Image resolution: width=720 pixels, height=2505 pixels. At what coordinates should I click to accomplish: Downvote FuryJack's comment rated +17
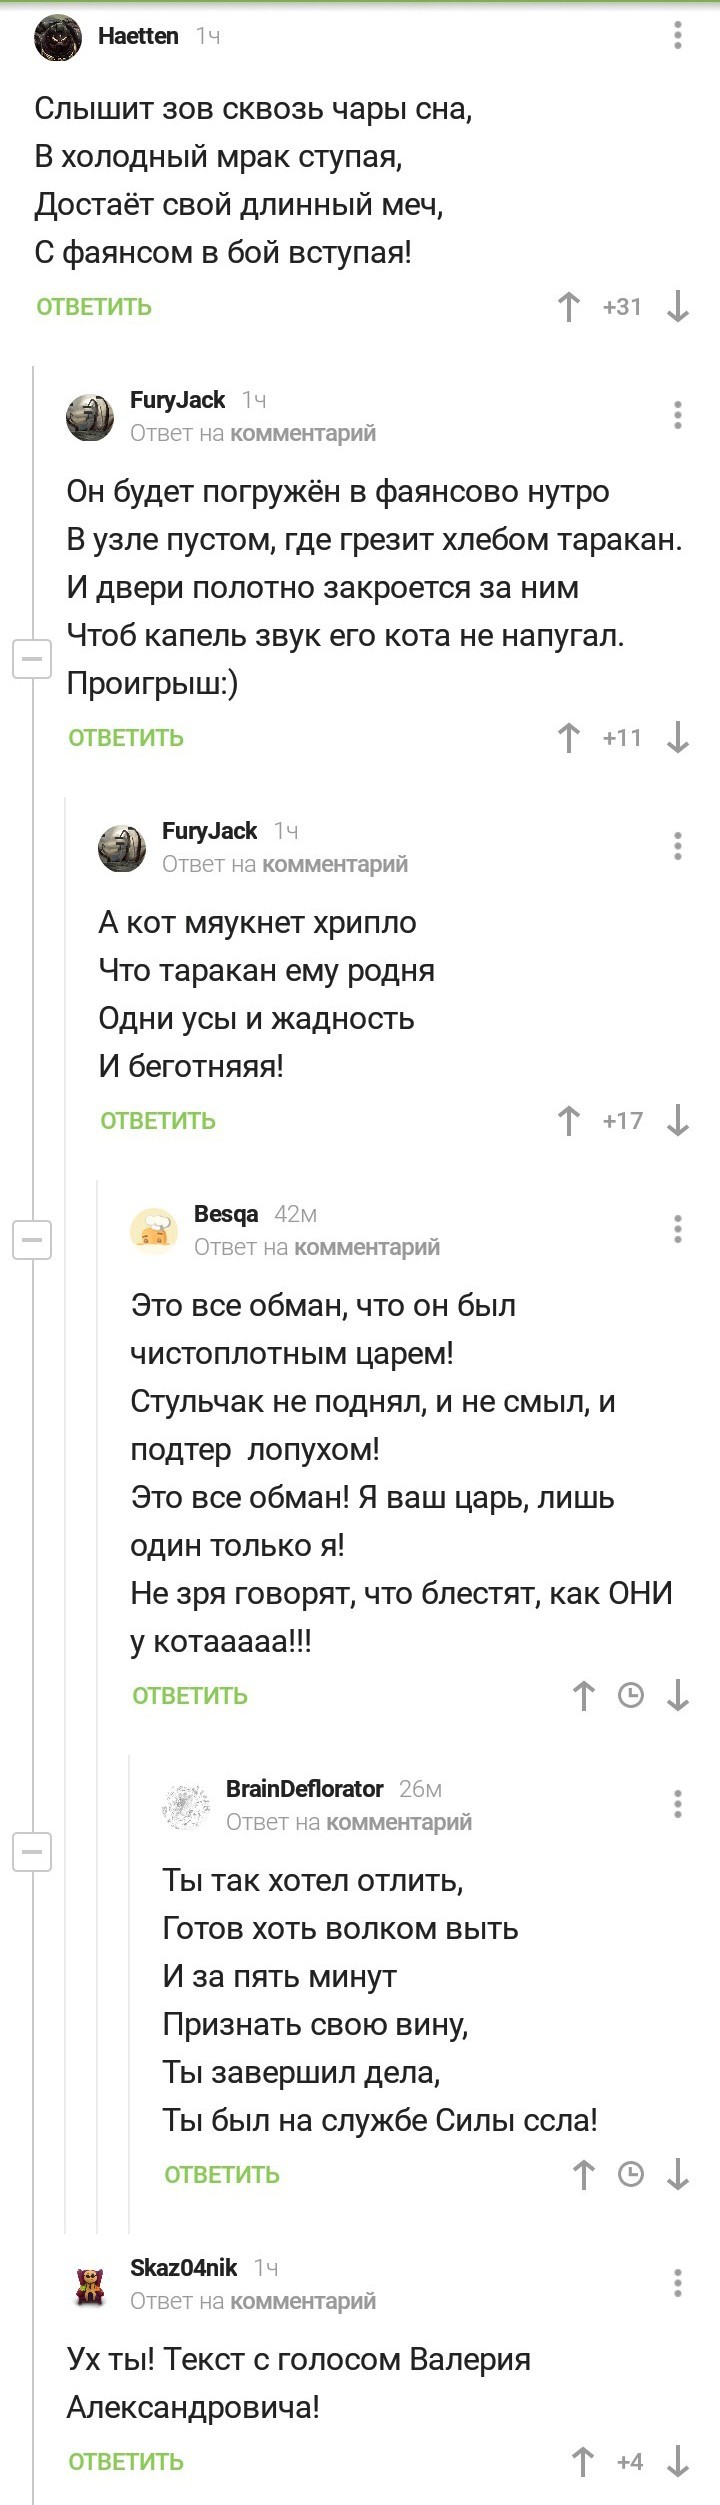678,1121
